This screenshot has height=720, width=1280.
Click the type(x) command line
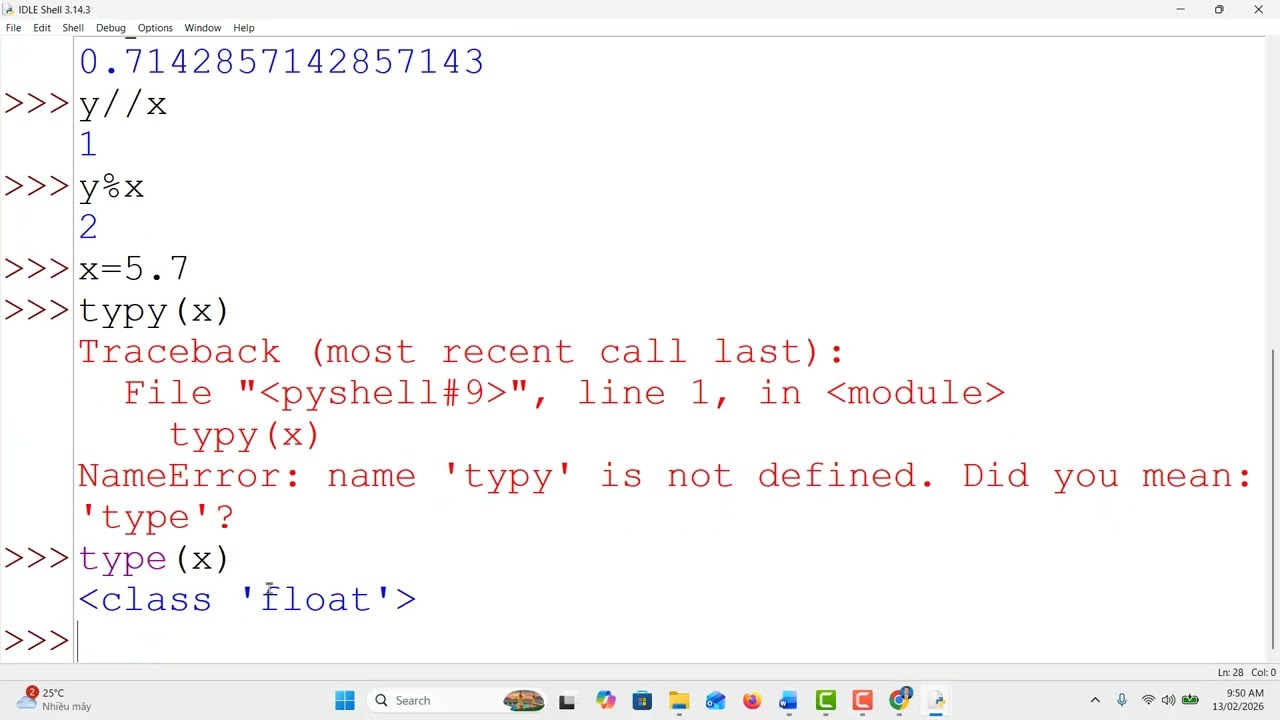154,558
